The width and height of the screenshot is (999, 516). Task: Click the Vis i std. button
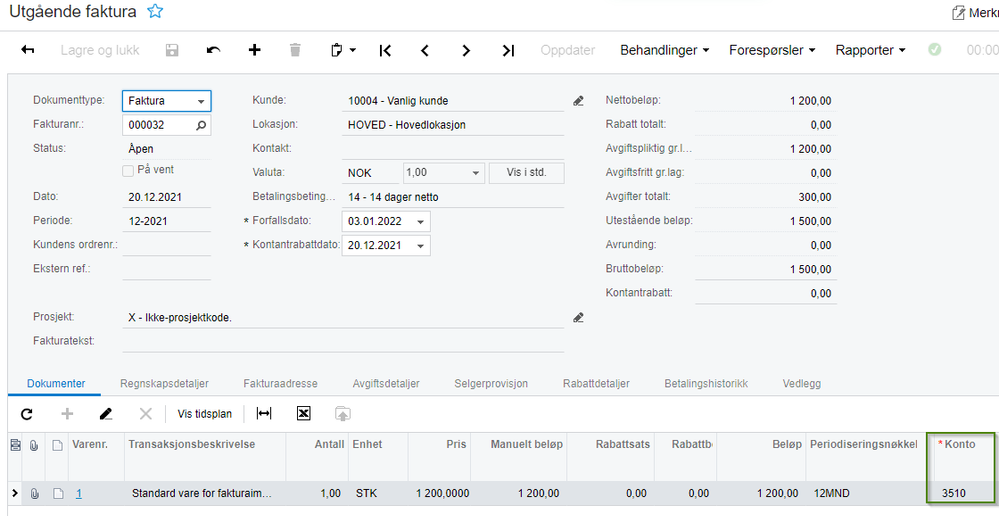pyautogui.click(x=527, y=173)
